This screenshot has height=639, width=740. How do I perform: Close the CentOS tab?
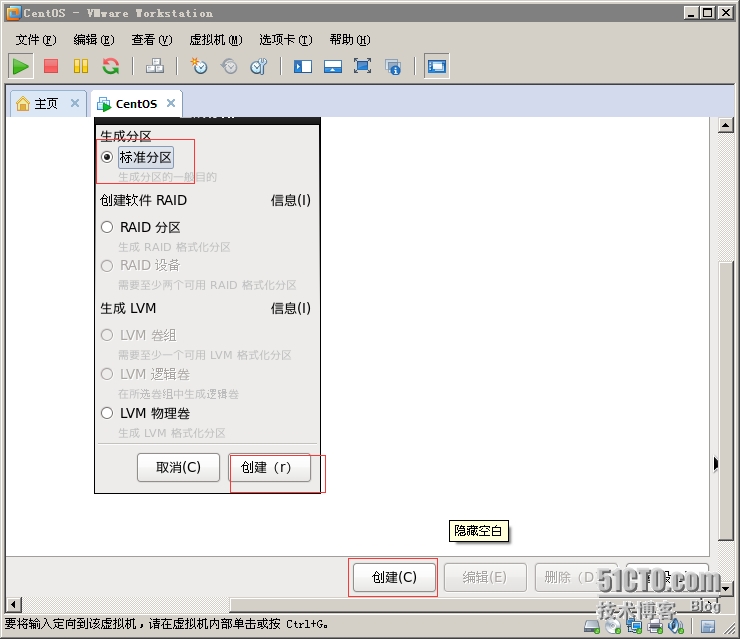click(171, 103)
